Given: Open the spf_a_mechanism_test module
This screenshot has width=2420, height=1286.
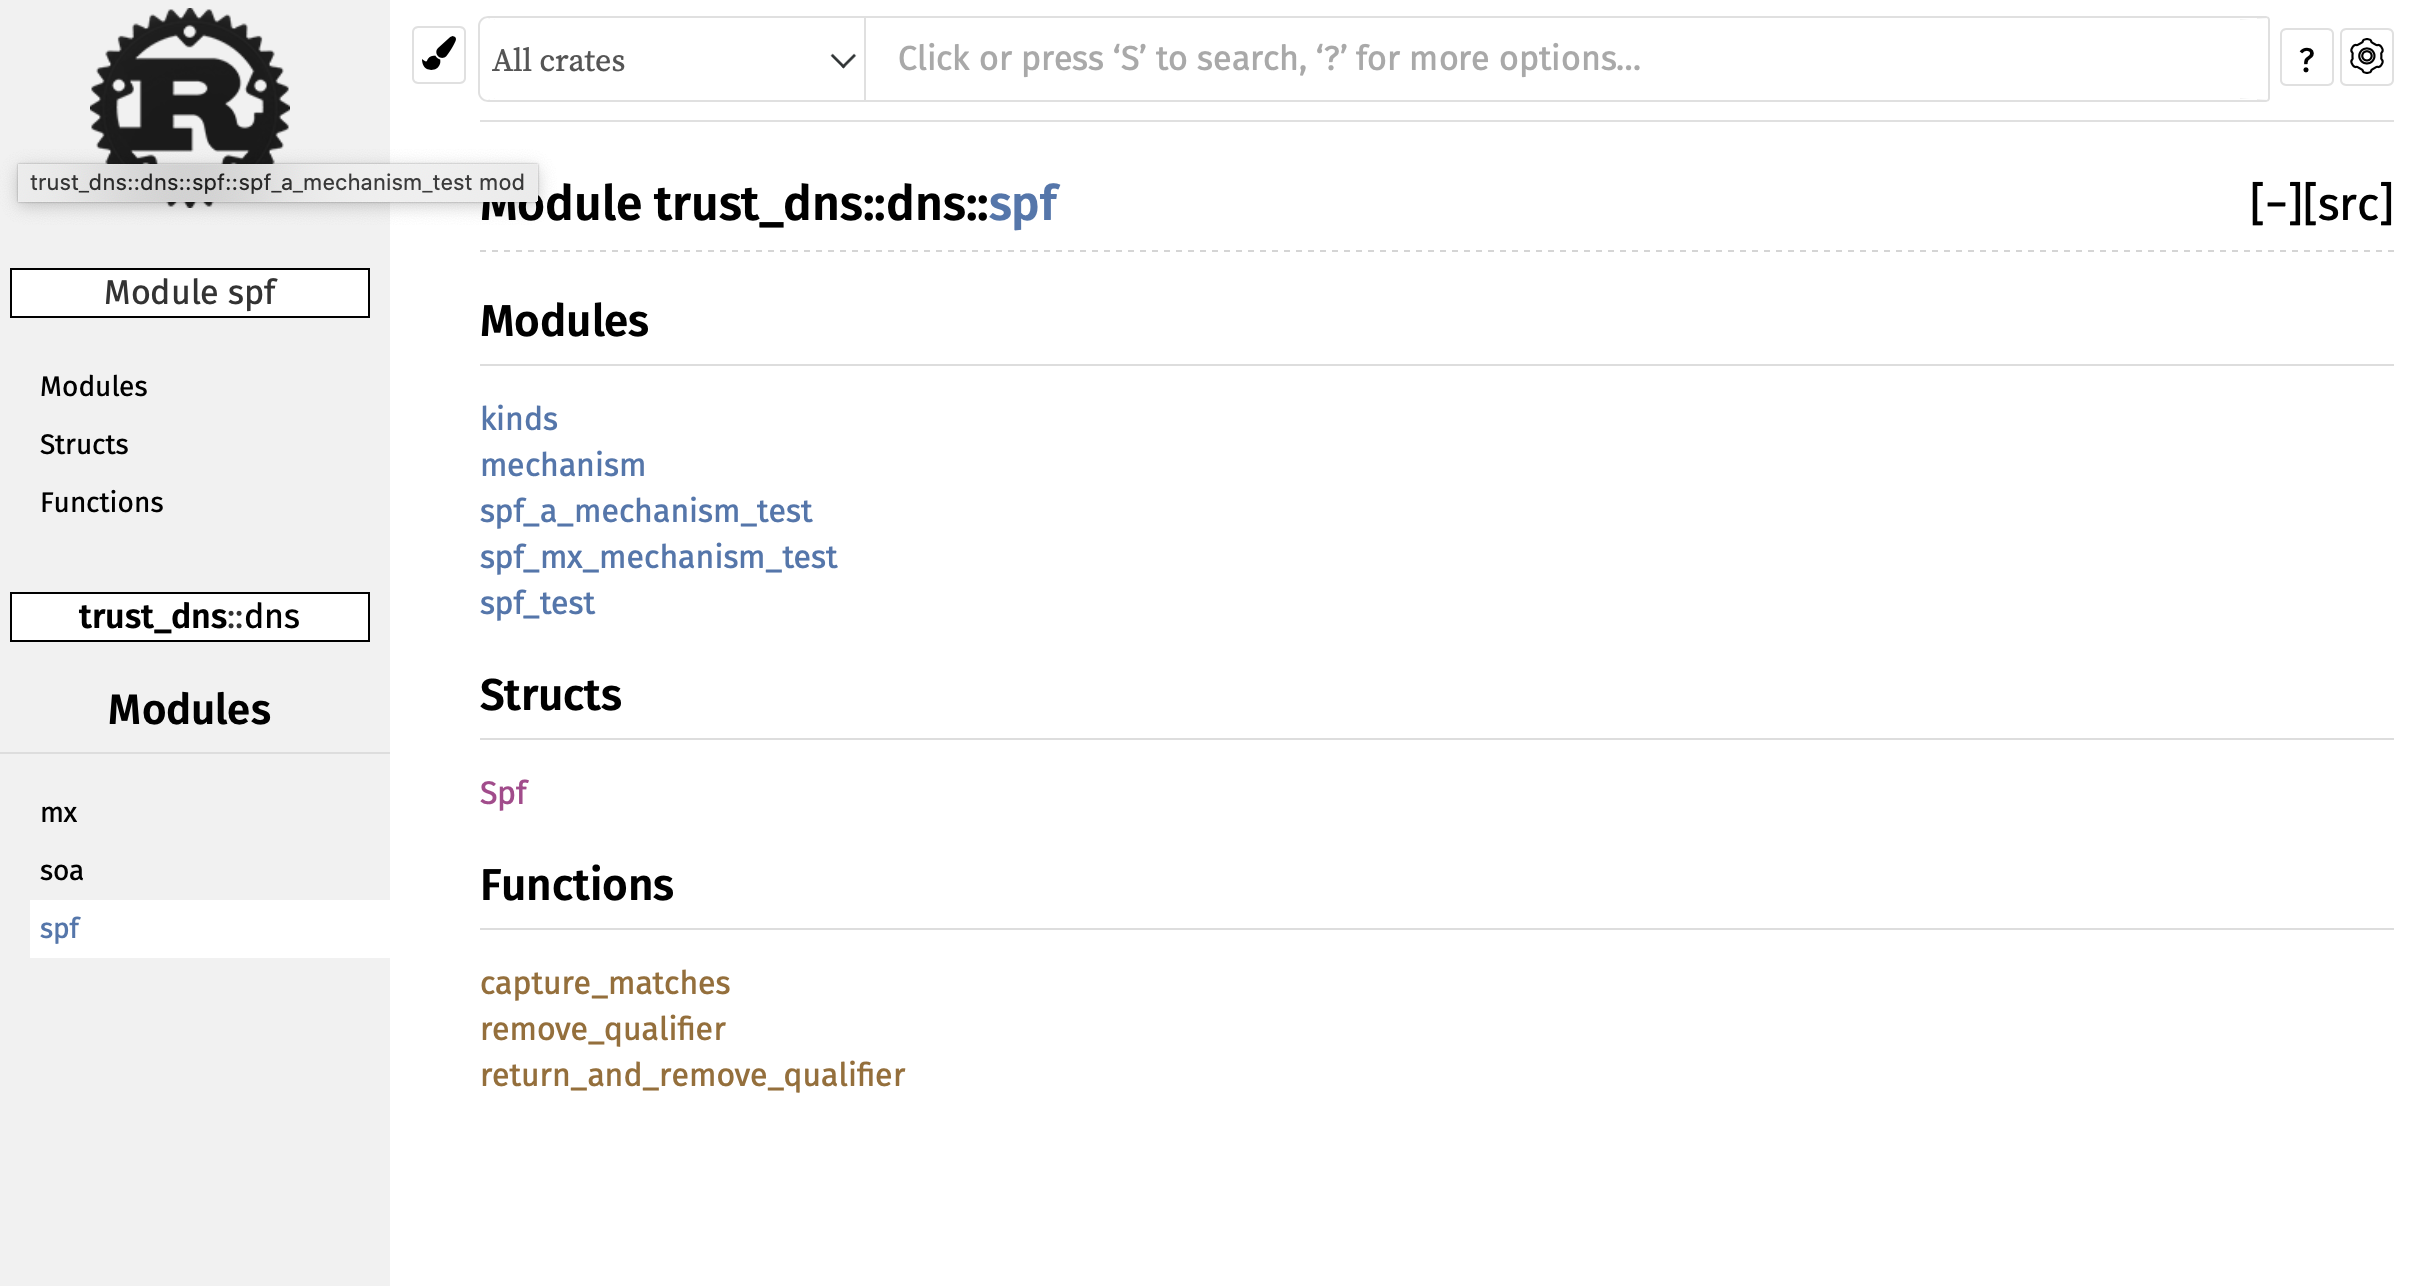Looking at the screenshot, I should tap(645, 510).
